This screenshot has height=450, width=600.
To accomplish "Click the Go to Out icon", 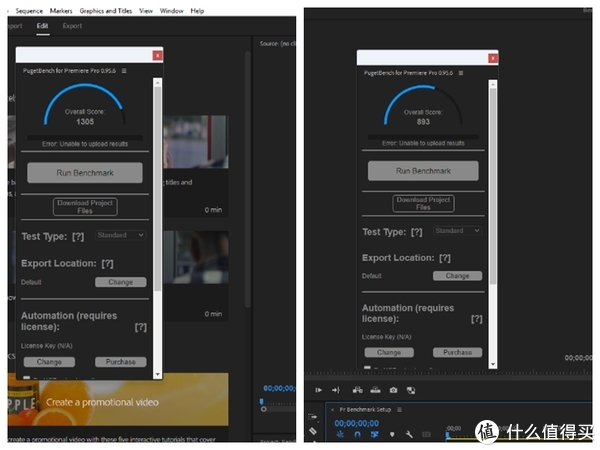I will [x=336, y=390].
